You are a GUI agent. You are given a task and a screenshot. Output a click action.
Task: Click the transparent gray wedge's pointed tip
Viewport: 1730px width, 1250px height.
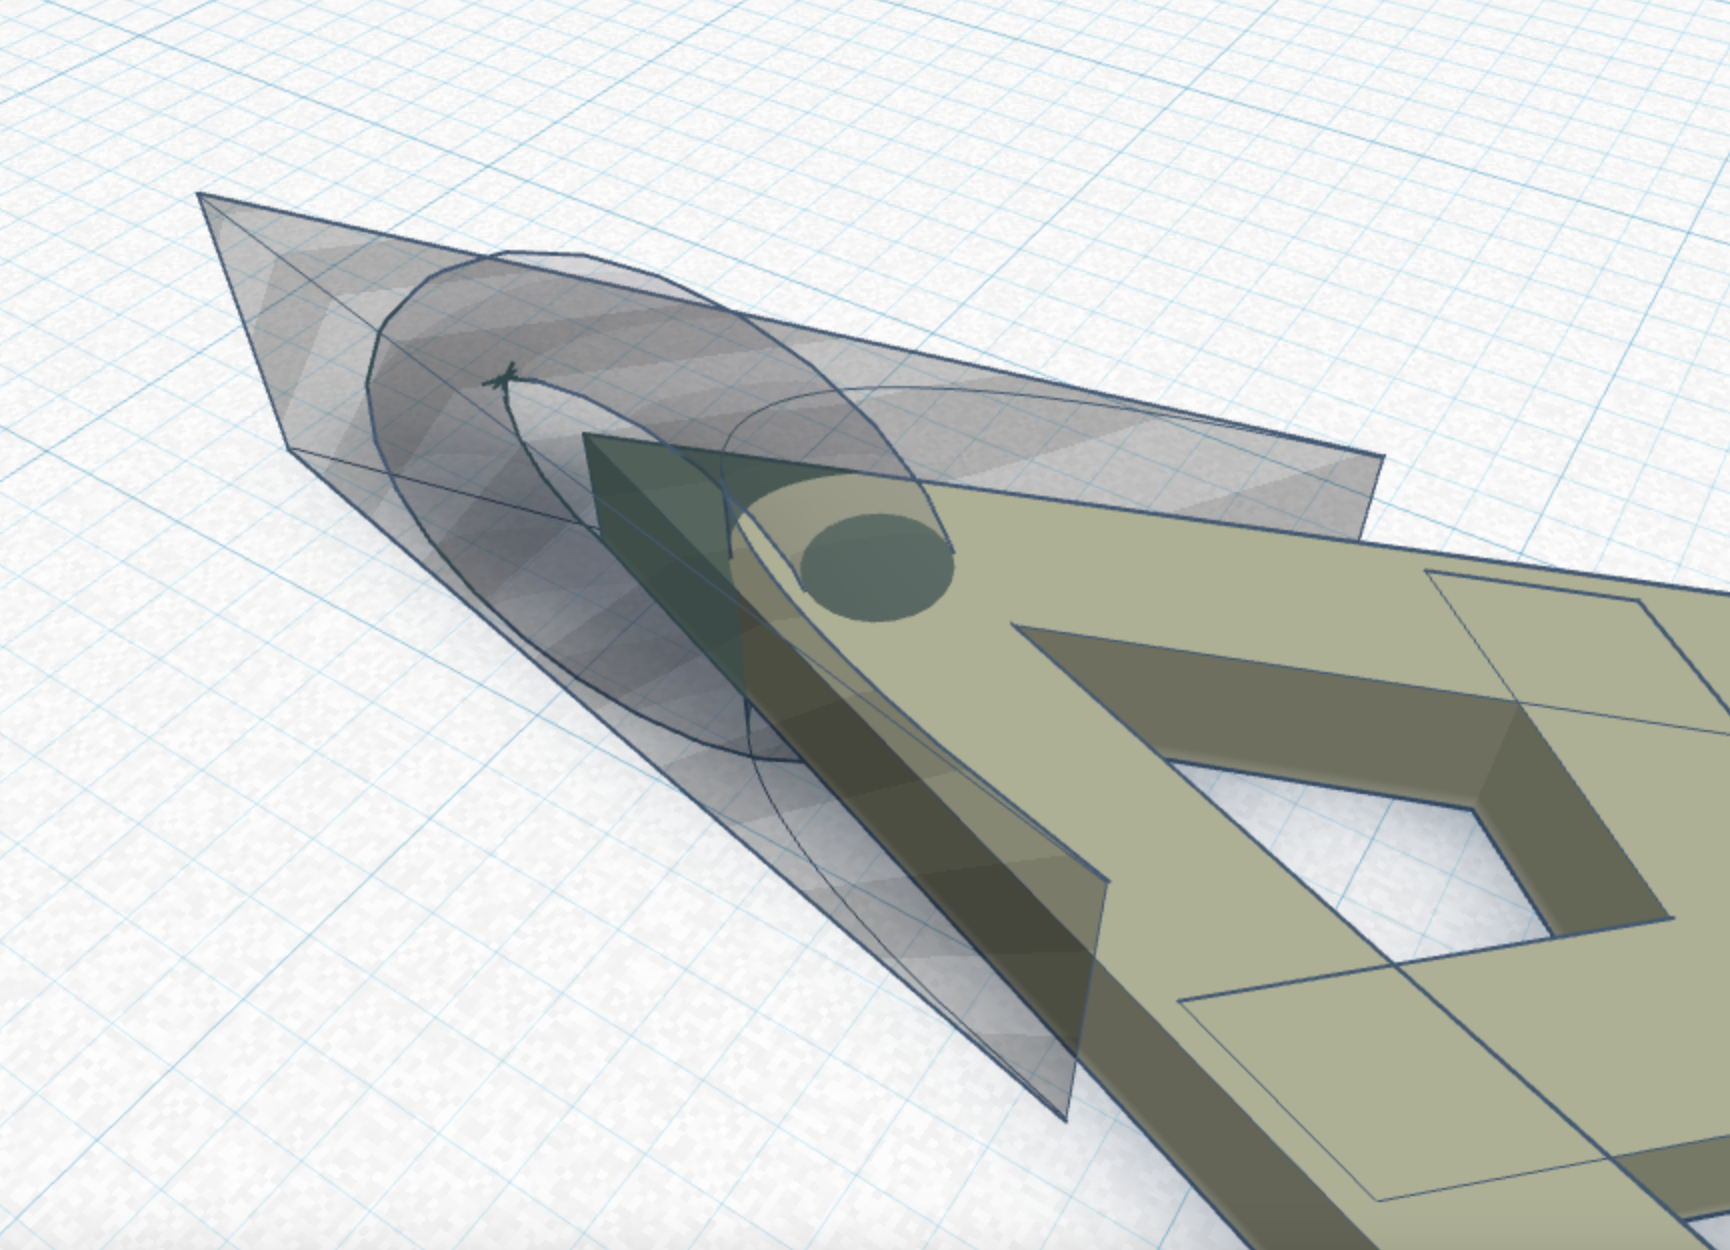click(x=201, y=196)
